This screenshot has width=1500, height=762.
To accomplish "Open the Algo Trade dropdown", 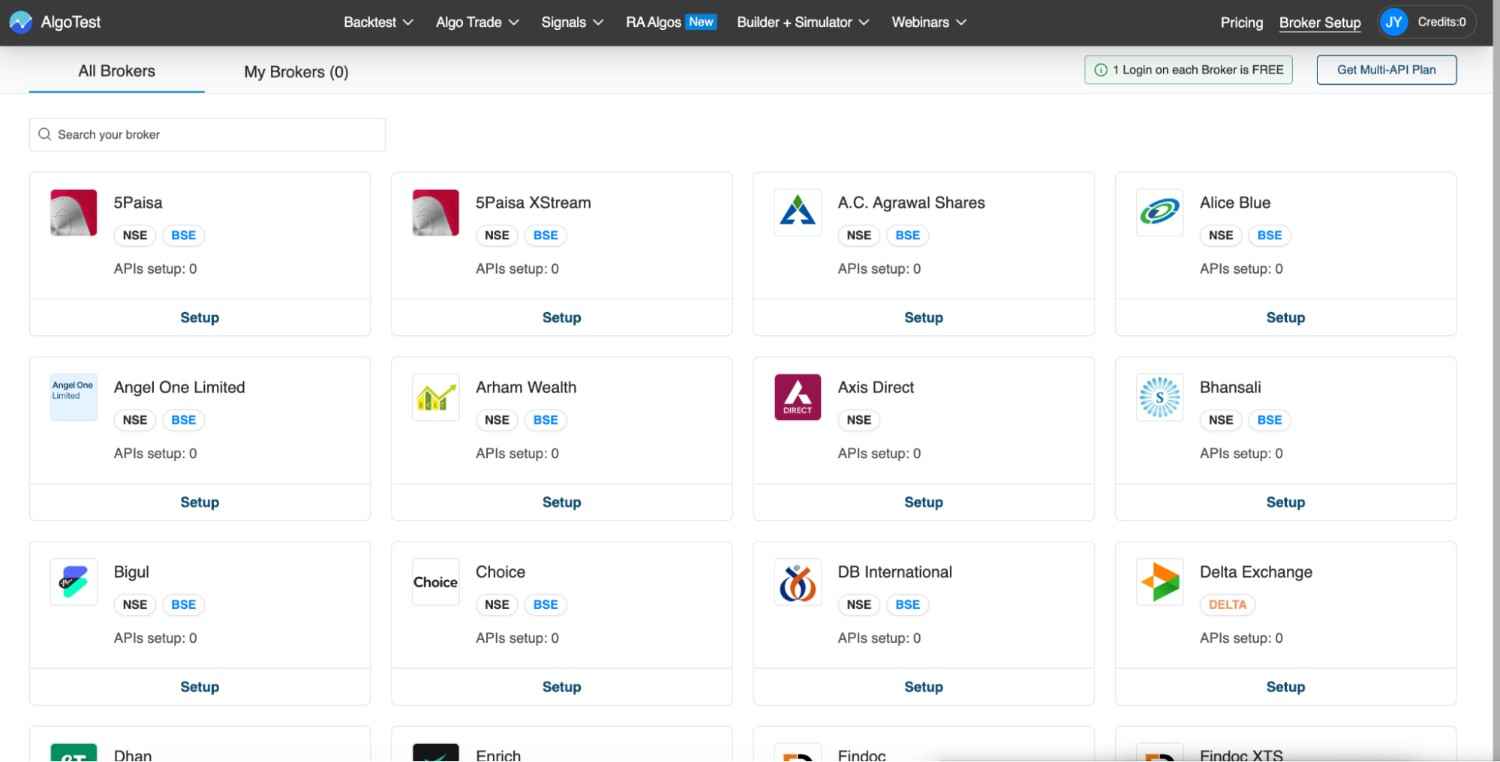I will pyautogui.click(x=478, y=22).
